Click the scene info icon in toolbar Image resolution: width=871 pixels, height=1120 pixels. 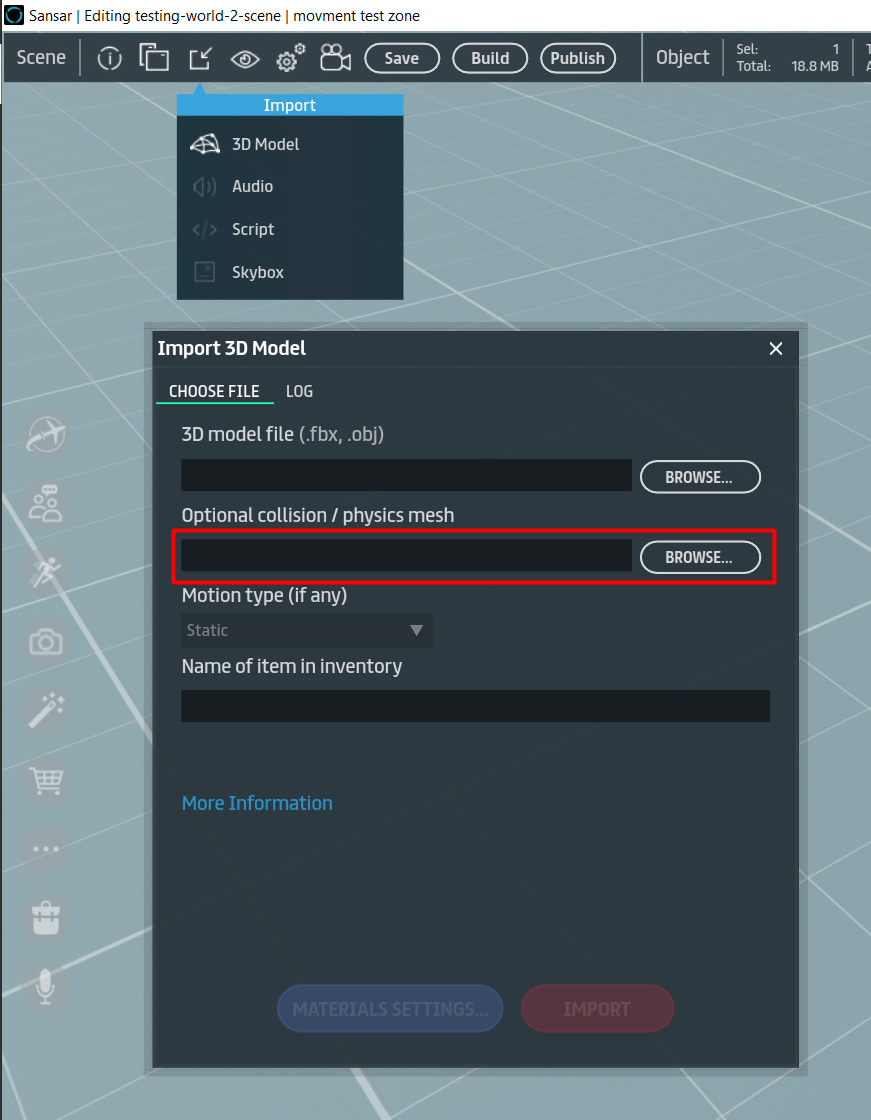[109, 58]
